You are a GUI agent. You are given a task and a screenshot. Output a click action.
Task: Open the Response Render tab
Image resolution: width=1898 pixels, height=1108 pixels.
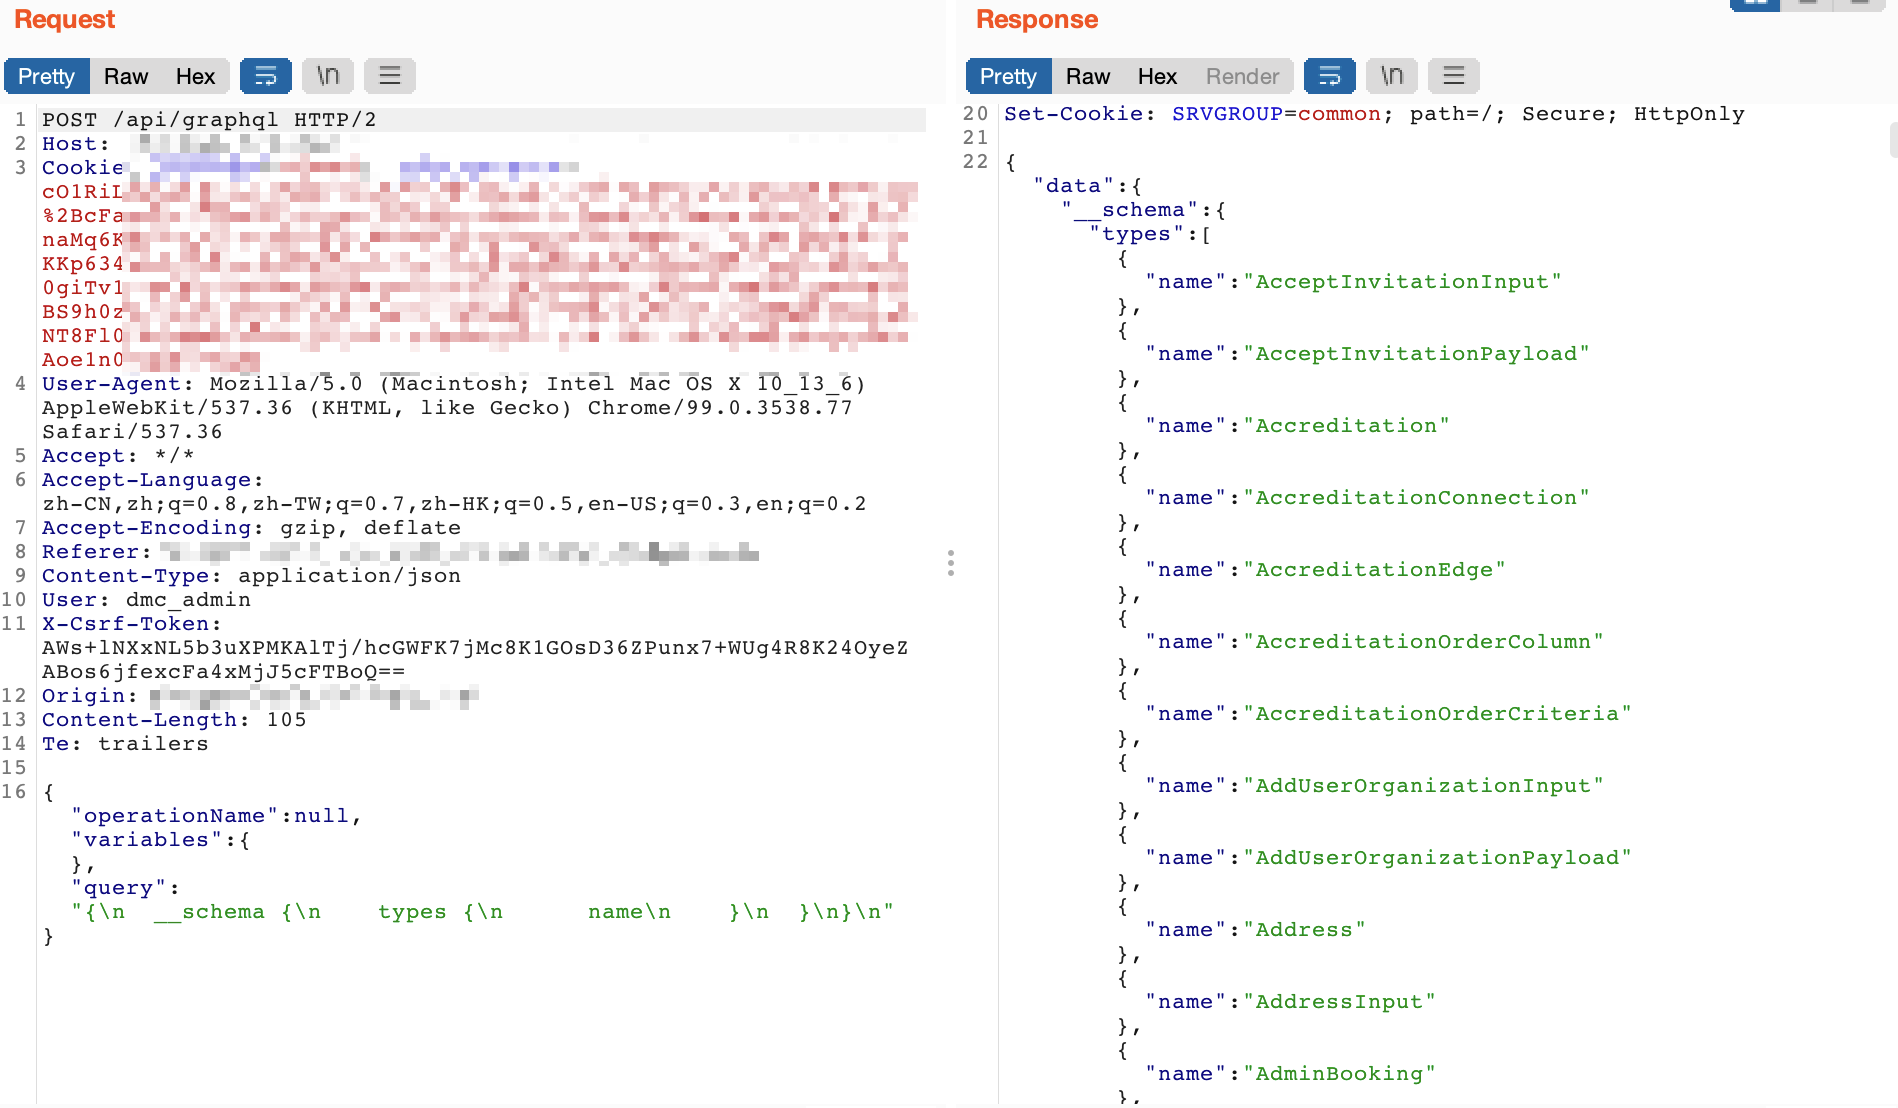coord(1242,76)
